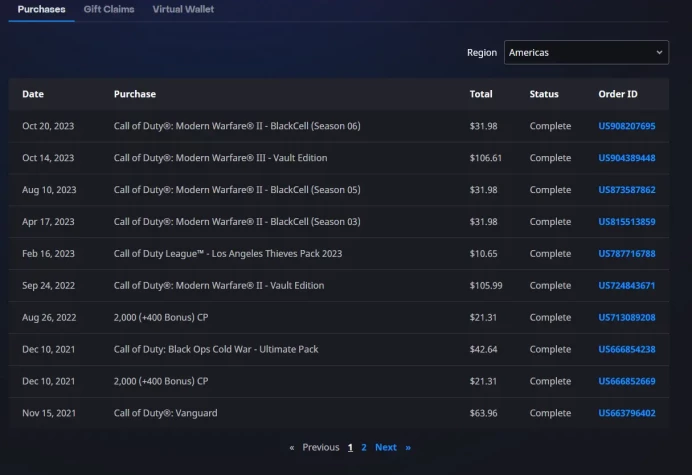The height and width of the screenshot is (475, 692).
Task: Open order US666854238
Action: pyautogui.click(x=627, y=349)
